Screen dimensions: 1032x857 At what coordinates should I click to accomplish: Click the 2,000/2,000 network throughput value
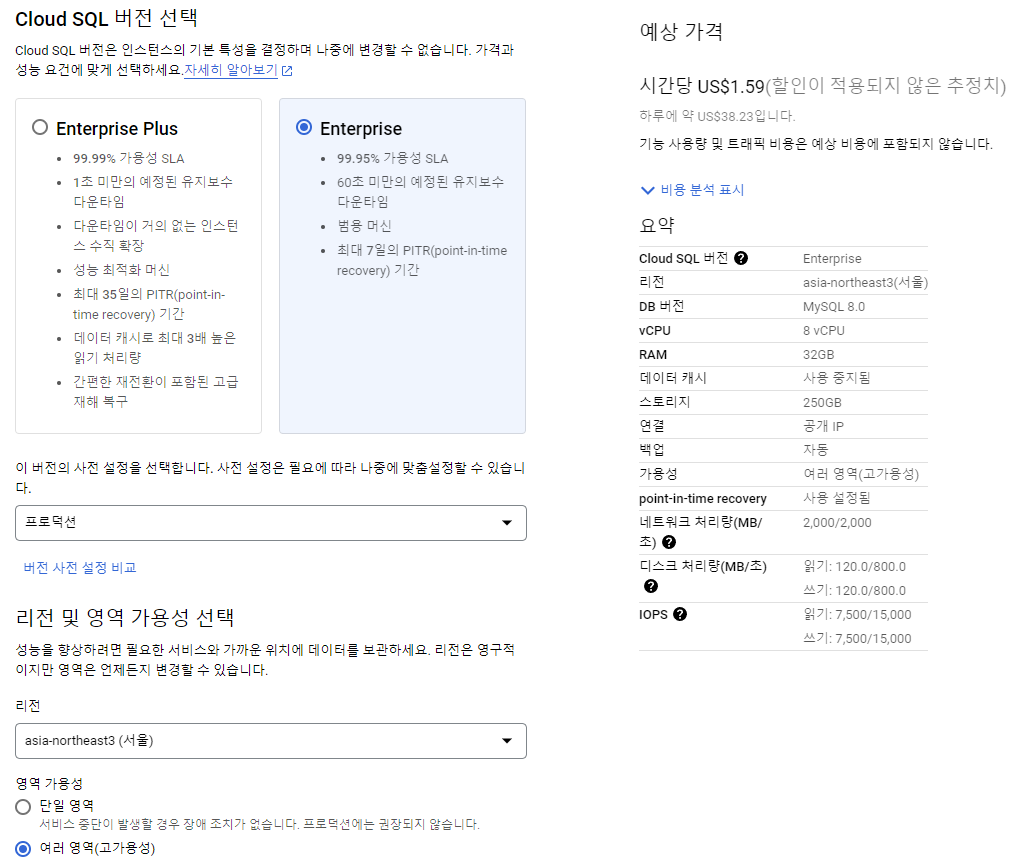click(x=837, y=523)
